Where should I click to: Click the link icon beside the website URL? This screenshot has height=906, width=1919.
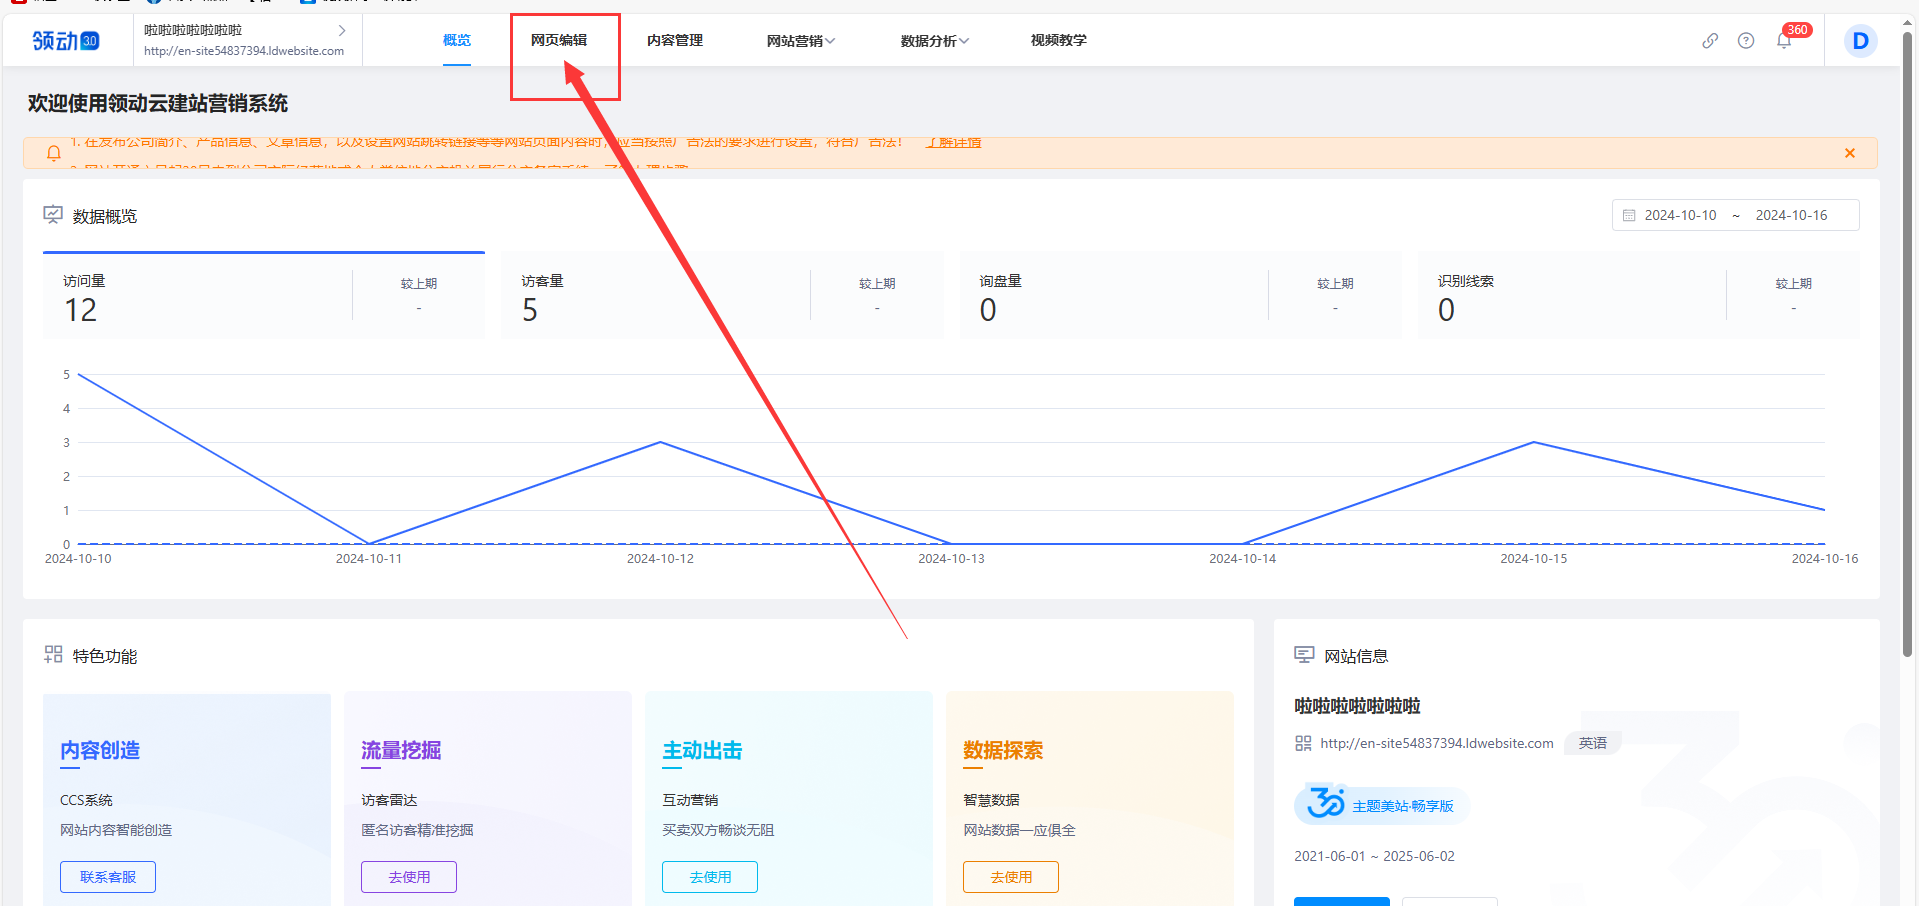(1303, 743)
